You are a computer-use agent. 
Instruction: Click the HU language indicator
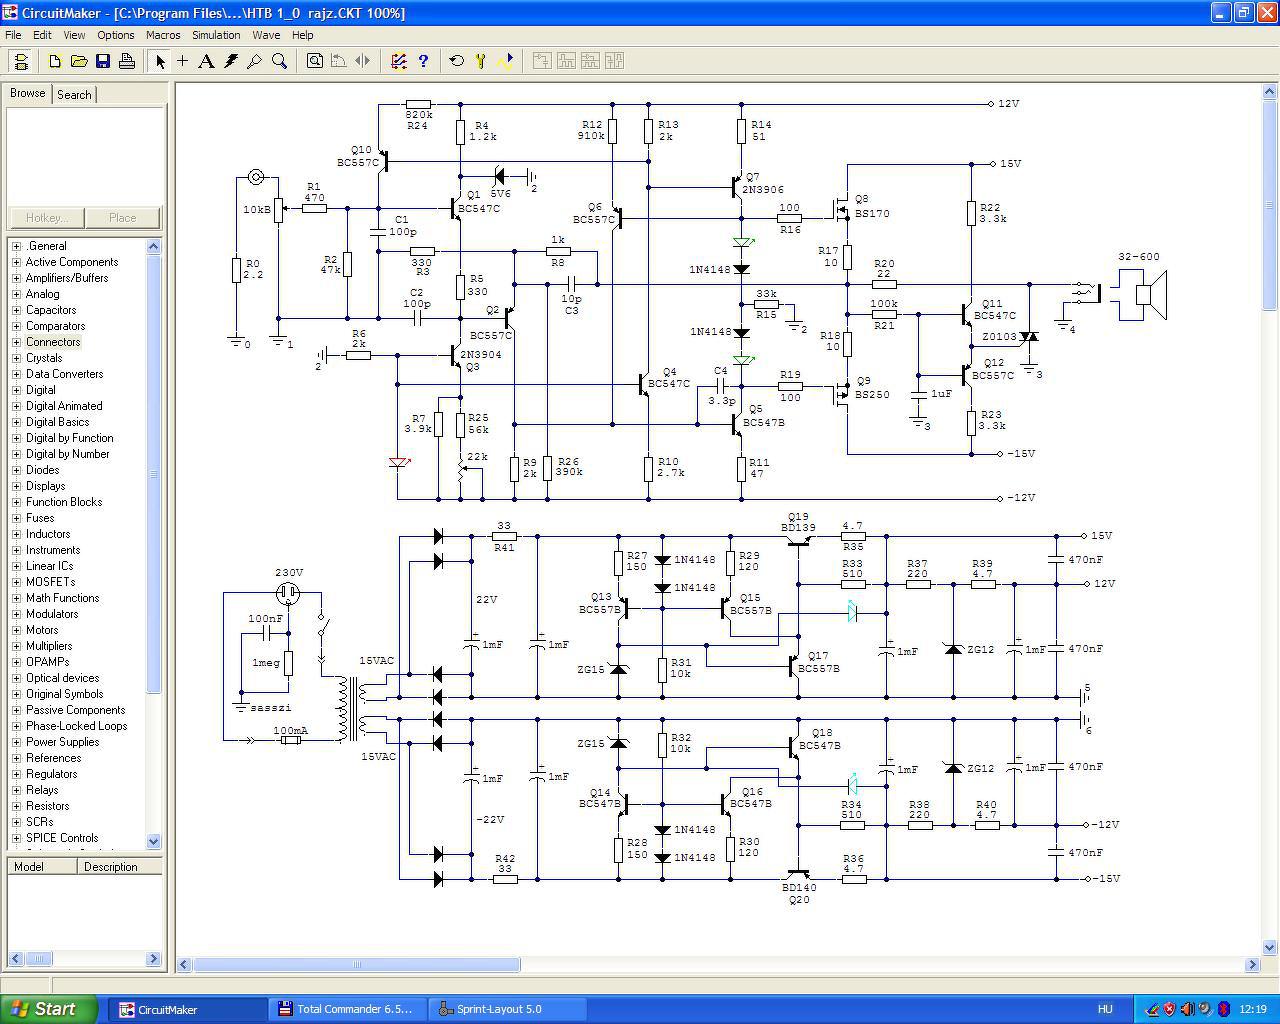[1105, 1009]
